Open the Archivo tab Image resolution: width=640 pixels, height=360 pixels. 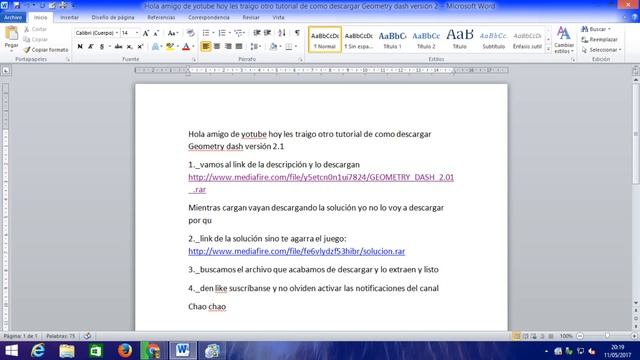click(x=13, y=18)
